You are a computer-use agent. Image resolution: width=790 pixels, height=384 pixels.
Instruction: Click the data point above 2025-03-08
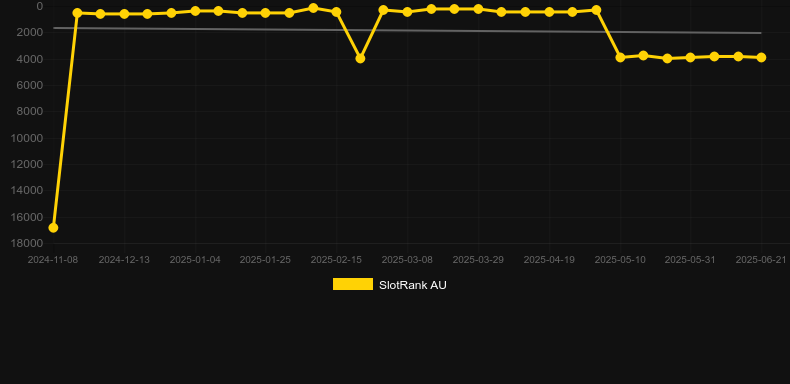[x=407, y=12]
